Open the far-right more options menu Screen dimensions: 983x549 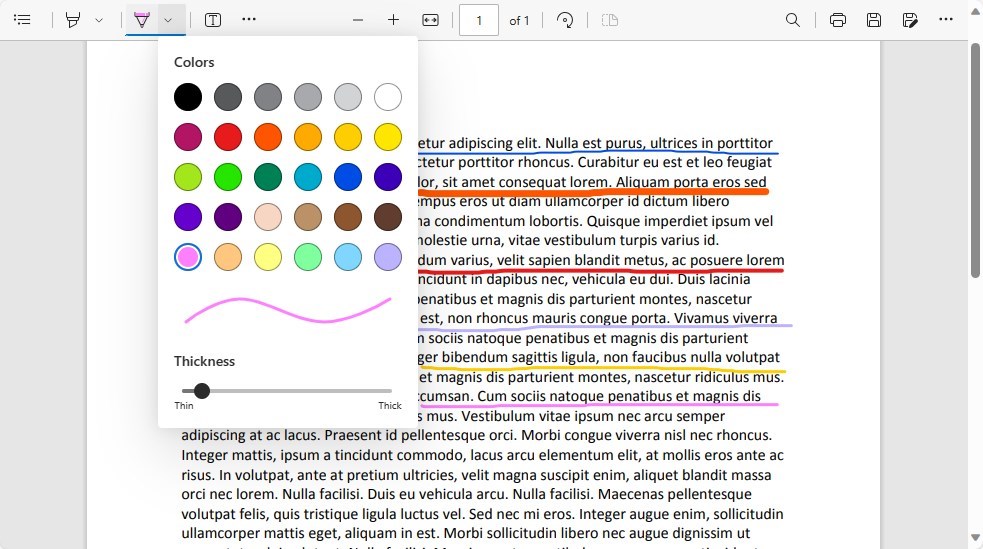coord(946,20)
